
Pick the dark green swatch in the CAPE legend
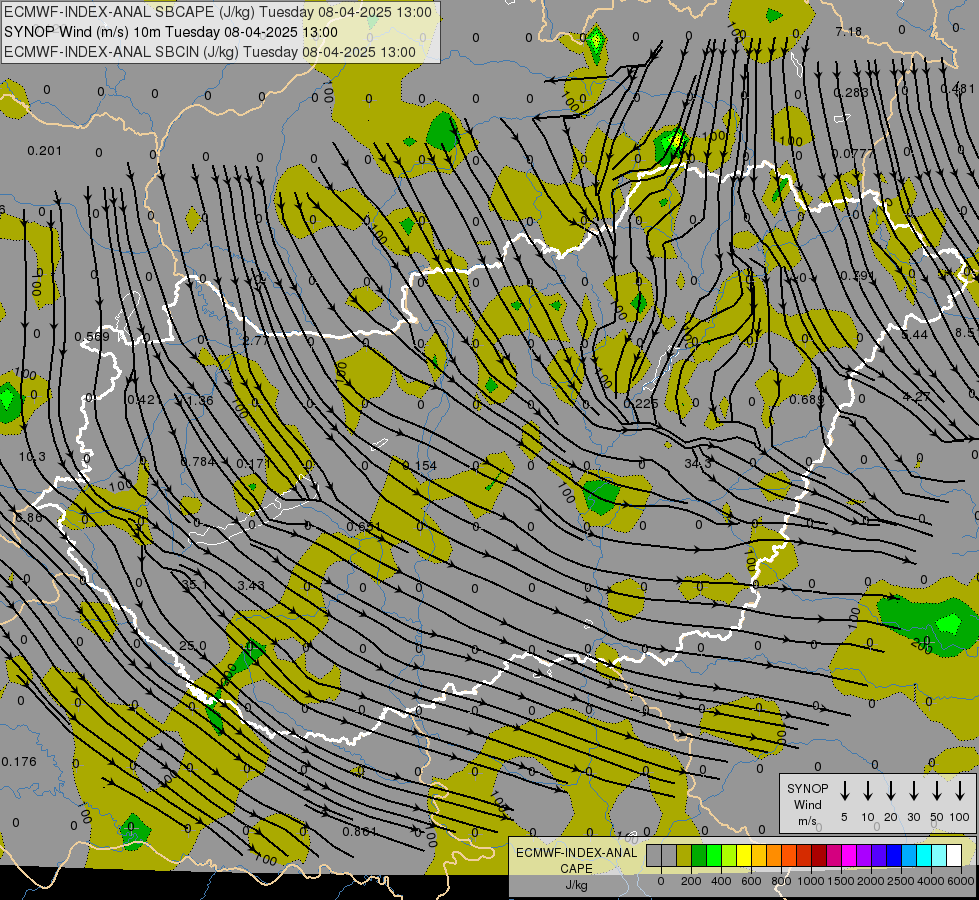point(699,855)
